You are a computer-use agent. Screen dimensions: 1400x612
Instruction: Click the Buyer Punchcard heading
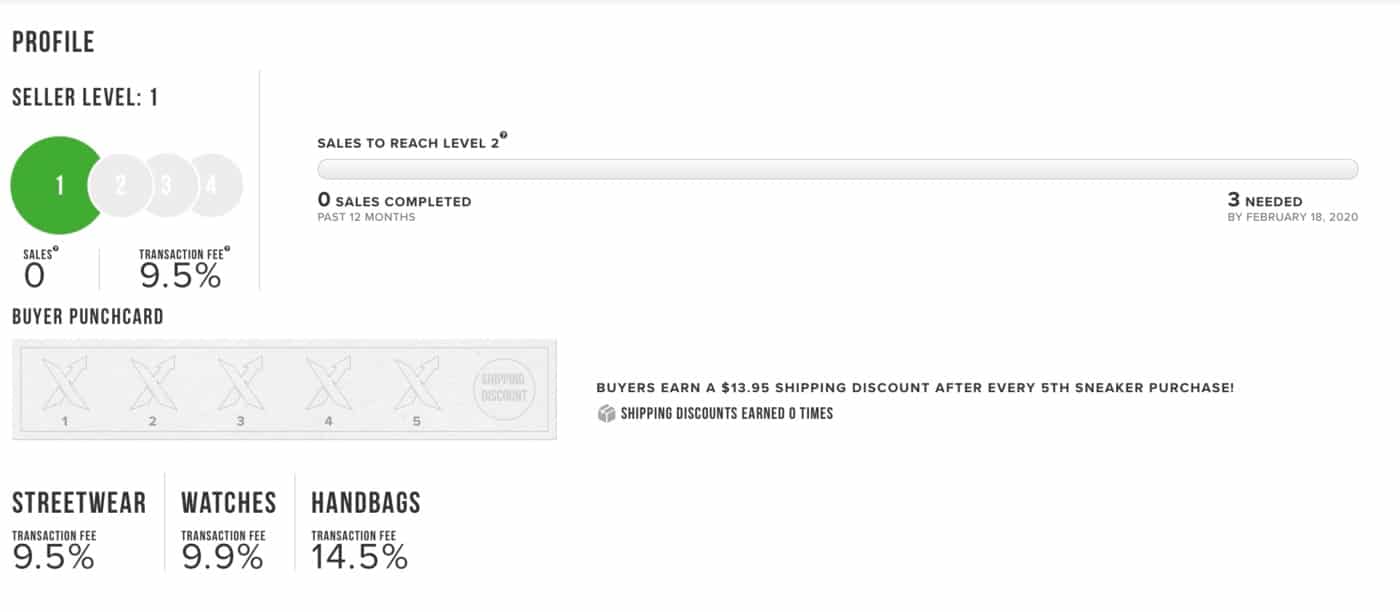pyautogui.click(x=87, y=317)
